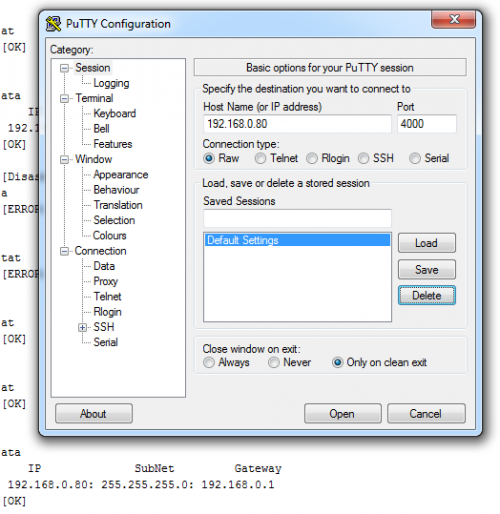Image resolution: width=500 pixels, height=514 pixels.
Task: Open the Logging category
Action: click(111, 83)
